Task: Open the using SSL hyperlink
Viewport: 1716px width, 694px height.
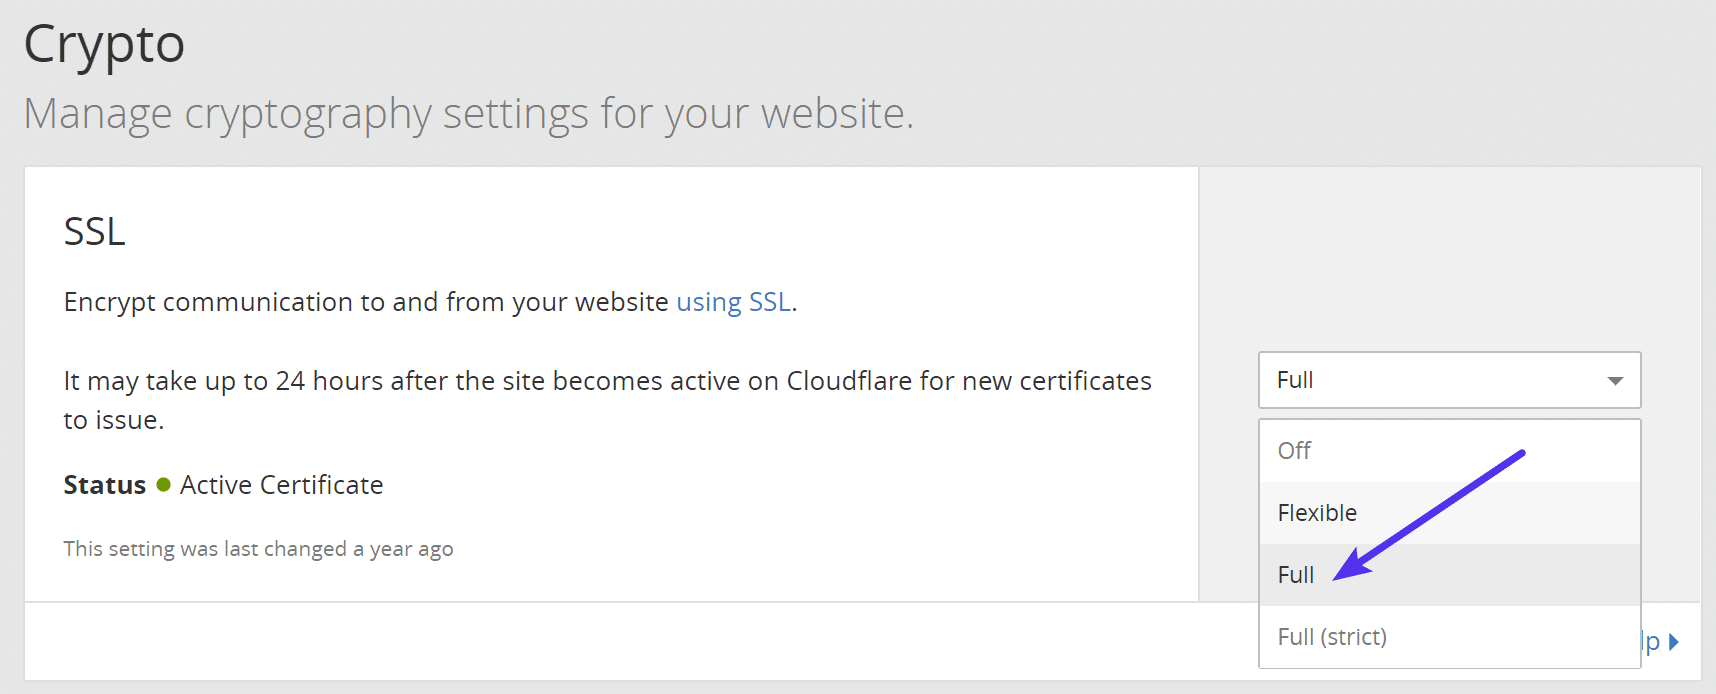Action: pos(733,301)
